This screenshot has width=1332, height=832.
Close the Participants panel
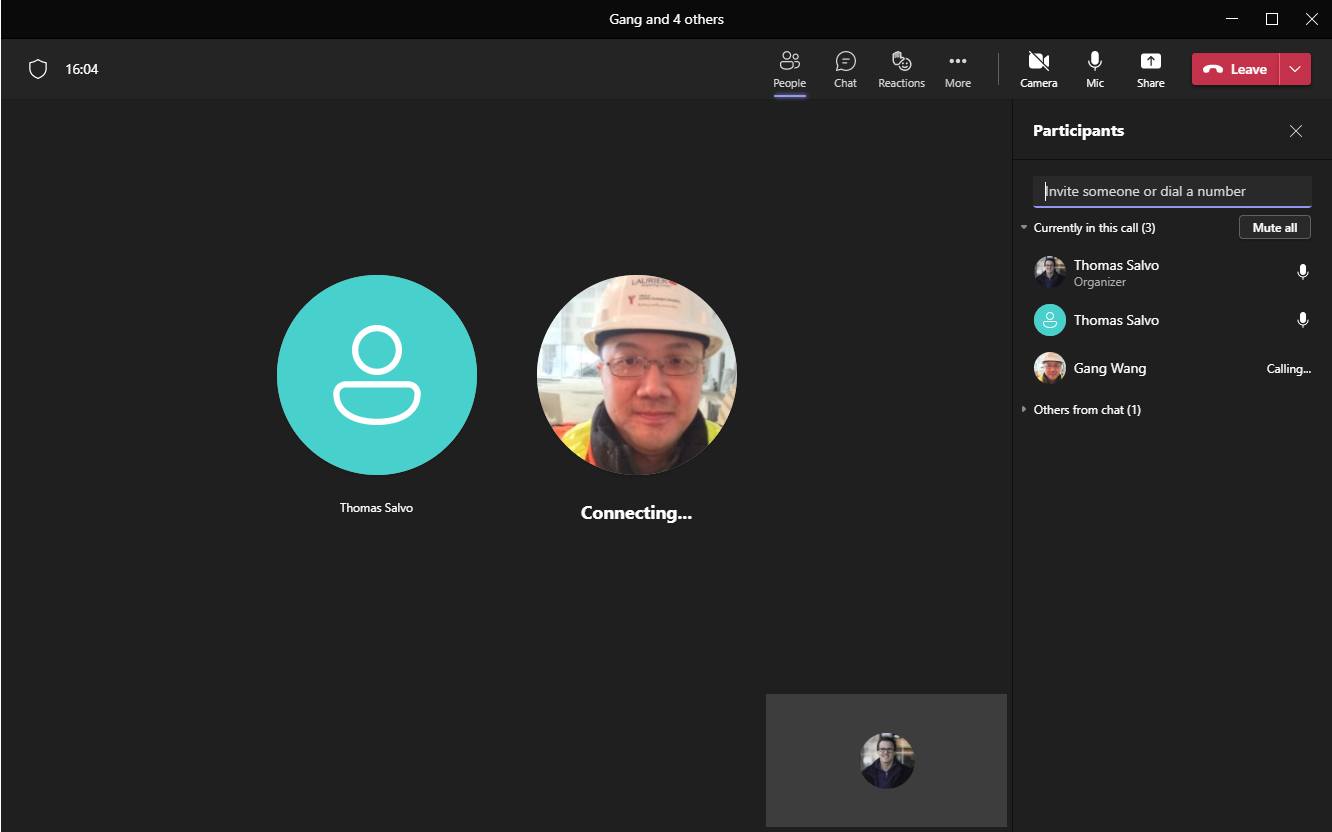coord(1296,131)
